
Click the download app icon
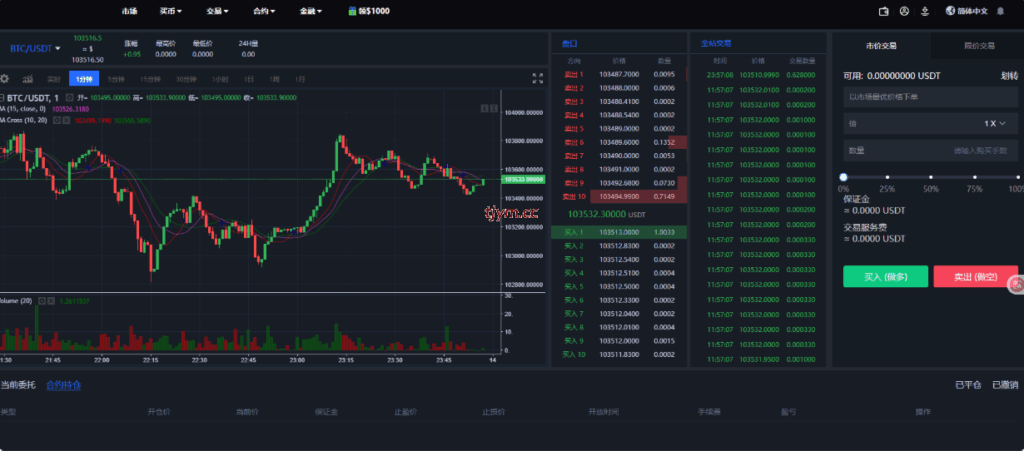click(x=924, y=11)
